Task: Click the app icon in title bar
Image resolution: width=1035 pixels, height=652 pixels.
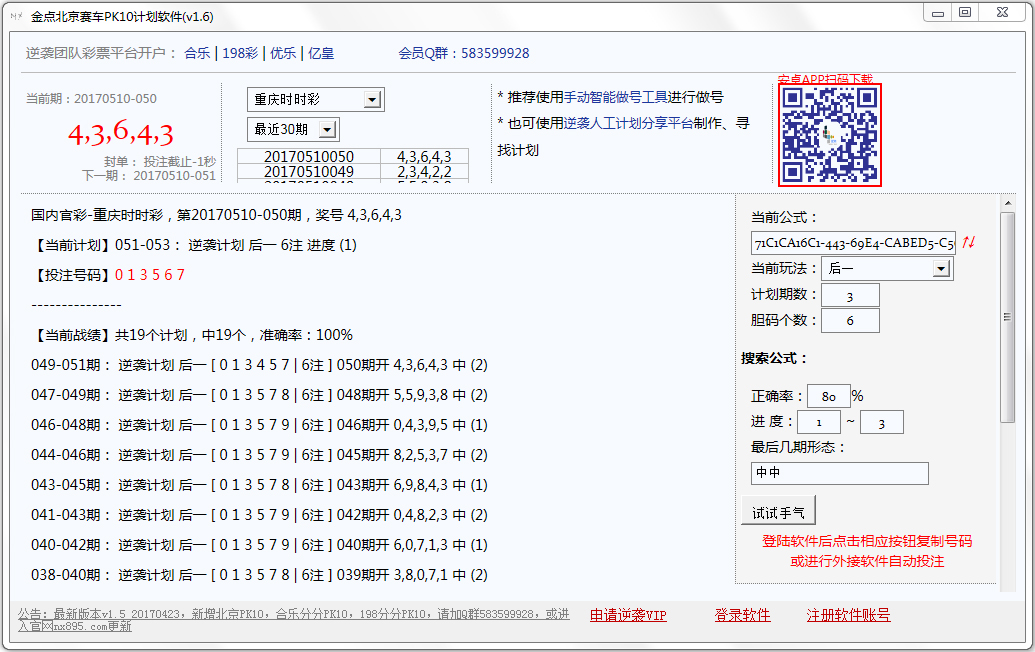Action: coord(17,16)
